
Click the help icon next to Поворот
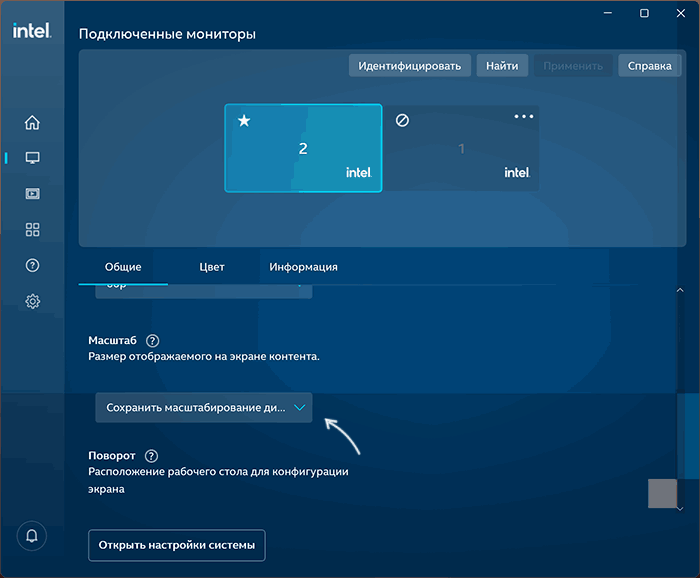click(x=151, y=456)
